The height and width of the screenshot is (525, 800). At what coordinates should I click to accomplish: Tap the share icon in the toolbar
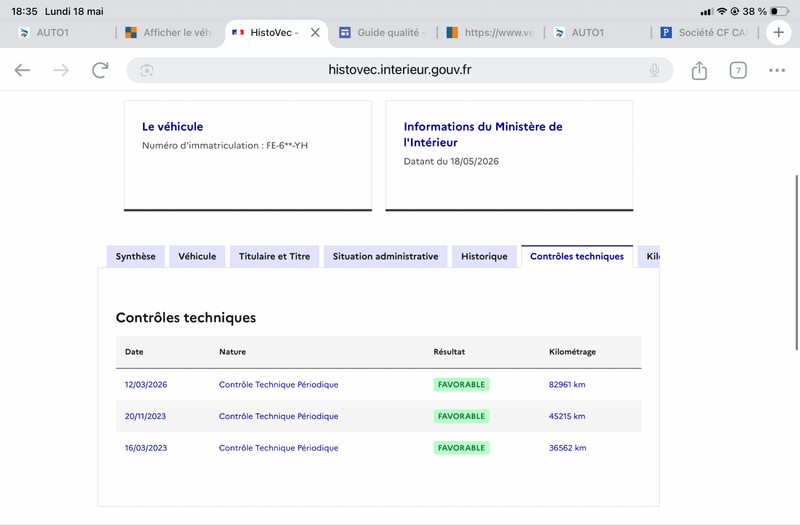click(x=699, y=70)
